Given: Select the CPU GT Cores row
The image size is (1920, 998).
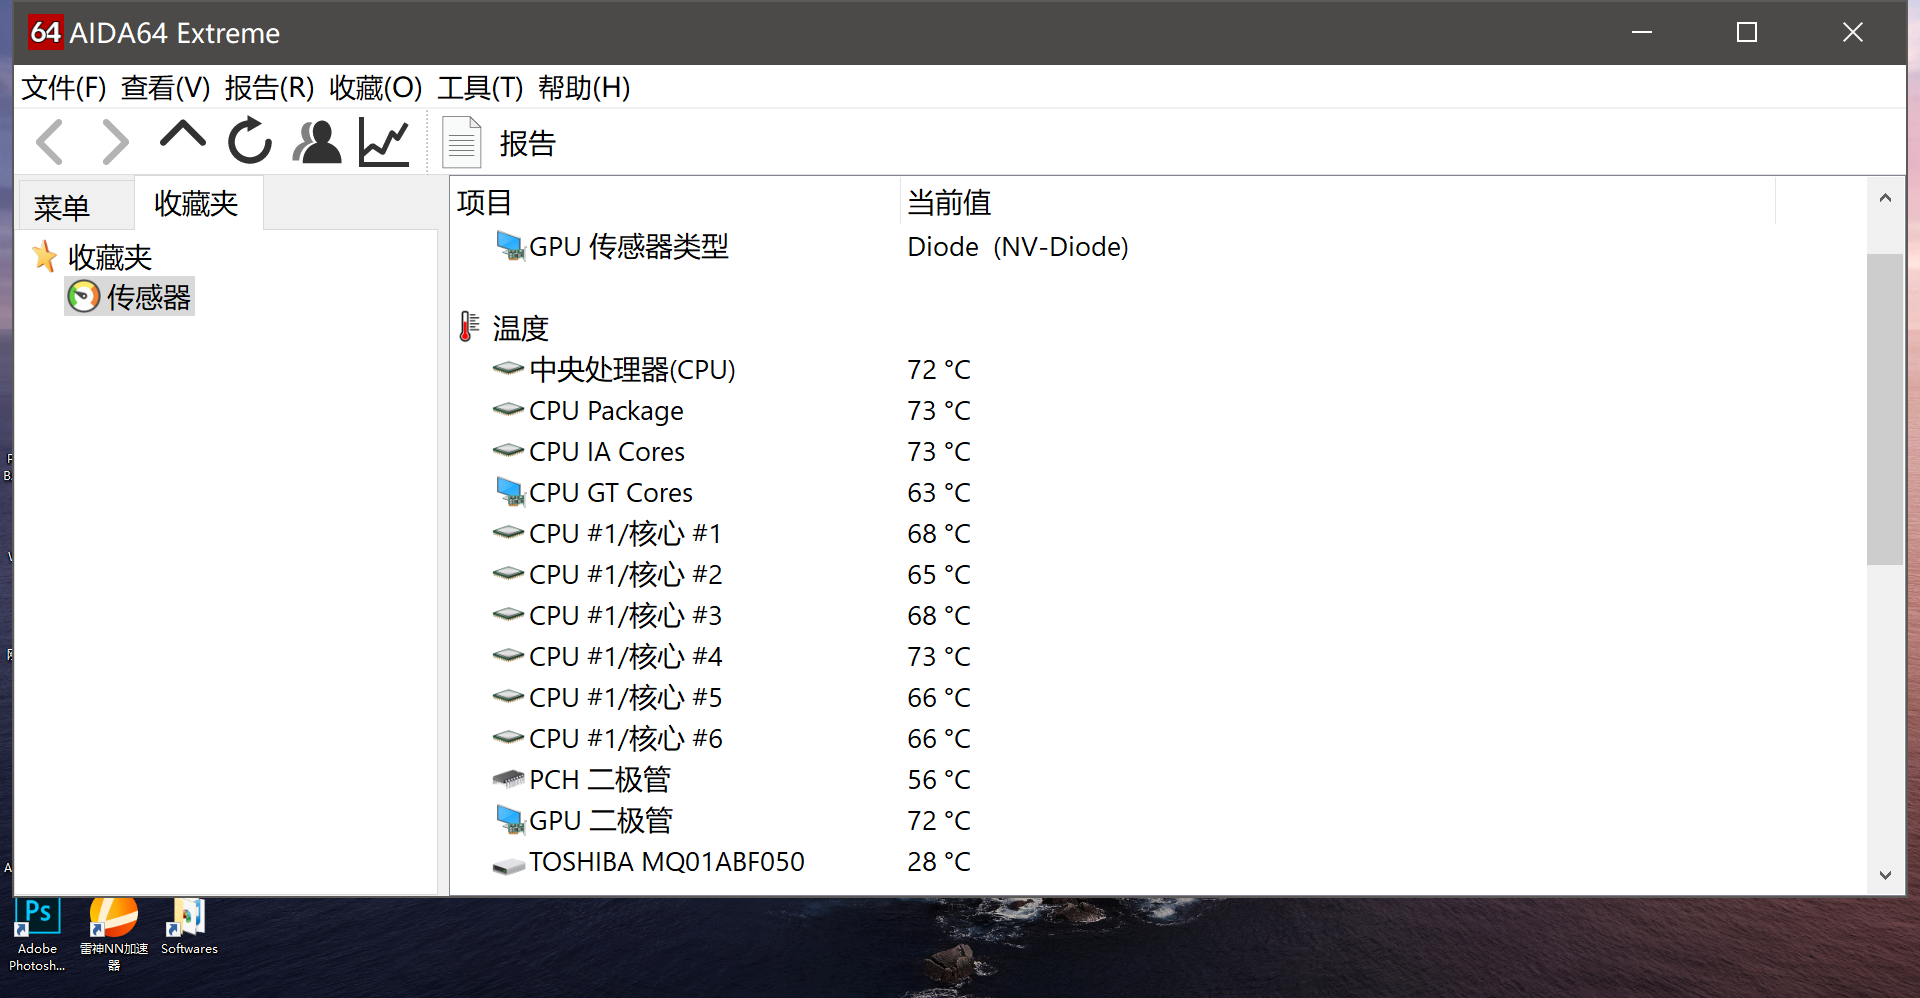Looking at the screenshot, I should (1158, 492).
